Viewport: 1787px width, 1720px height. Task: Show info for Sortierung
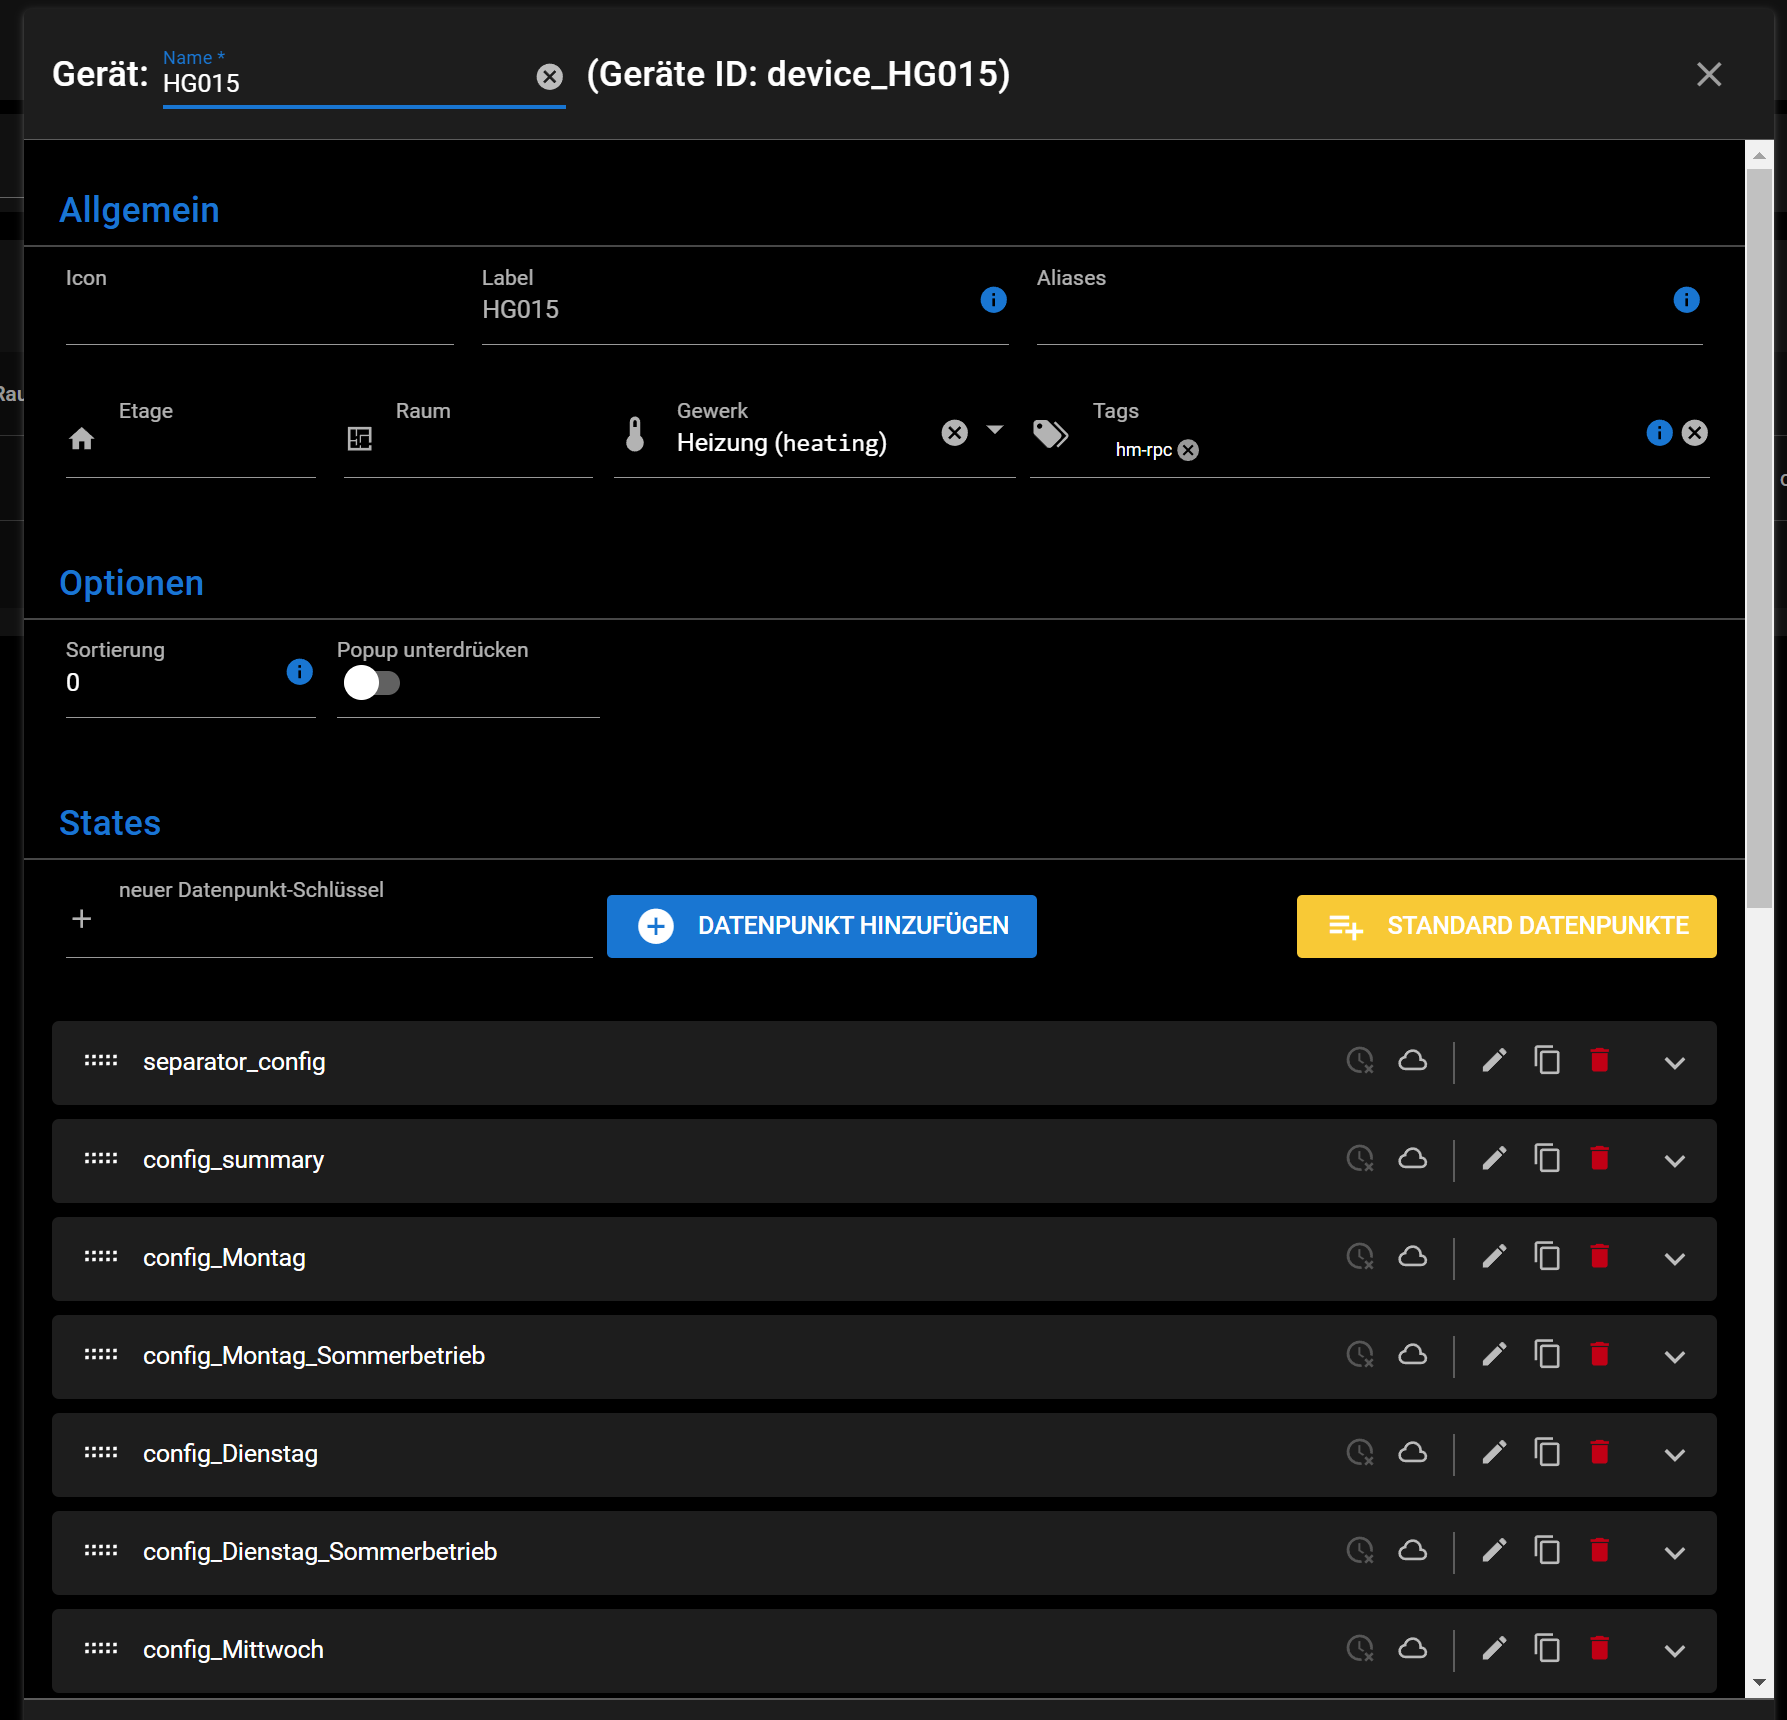(300, 672)
